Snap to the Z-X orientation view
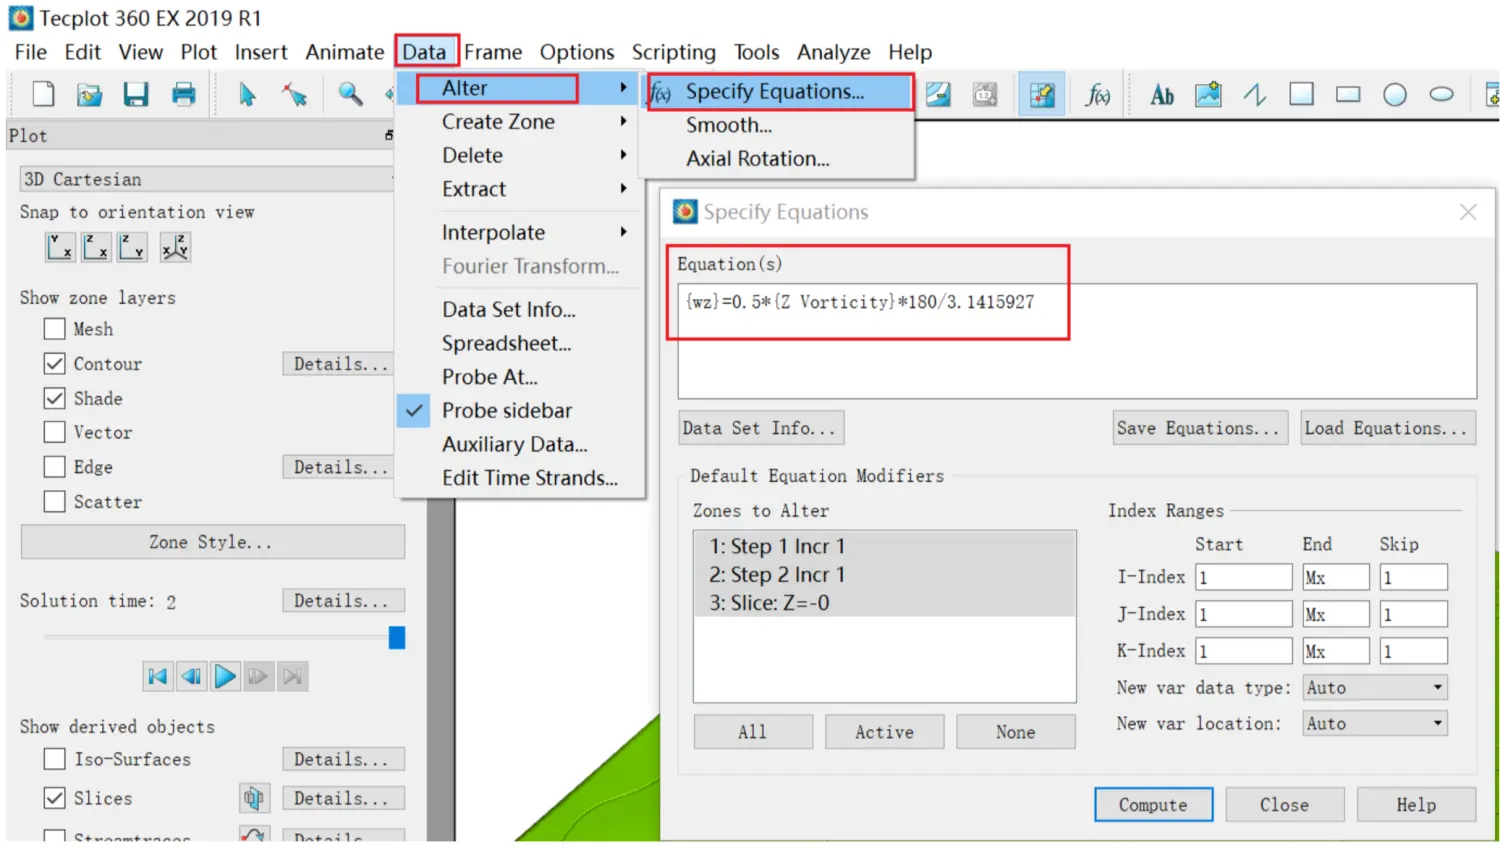Screen dimensions: 1500x849 click(x=96, y=247)
